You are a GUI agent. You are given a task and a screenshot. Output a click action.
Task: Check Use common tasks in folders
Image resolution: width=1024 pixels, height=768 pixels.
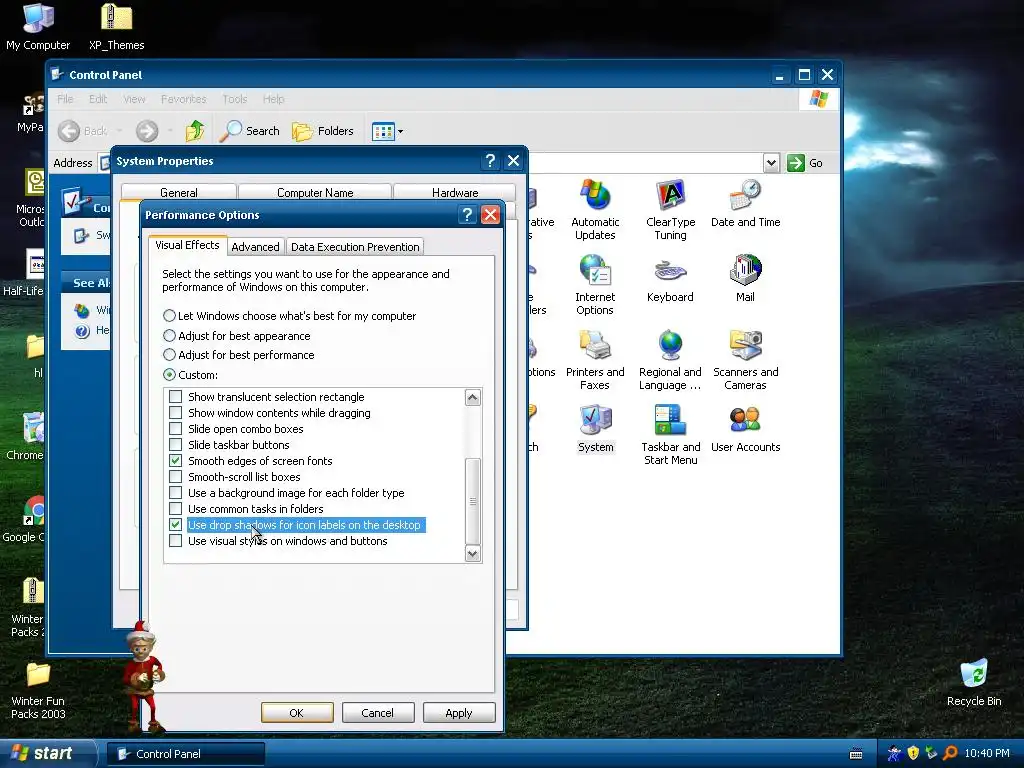pos(176,509)
